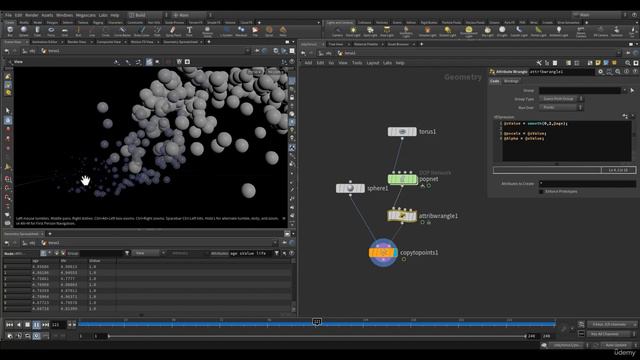Click the wrench tools icon in network toolbar
Viewport: 640px width, 360px height.
539,63
